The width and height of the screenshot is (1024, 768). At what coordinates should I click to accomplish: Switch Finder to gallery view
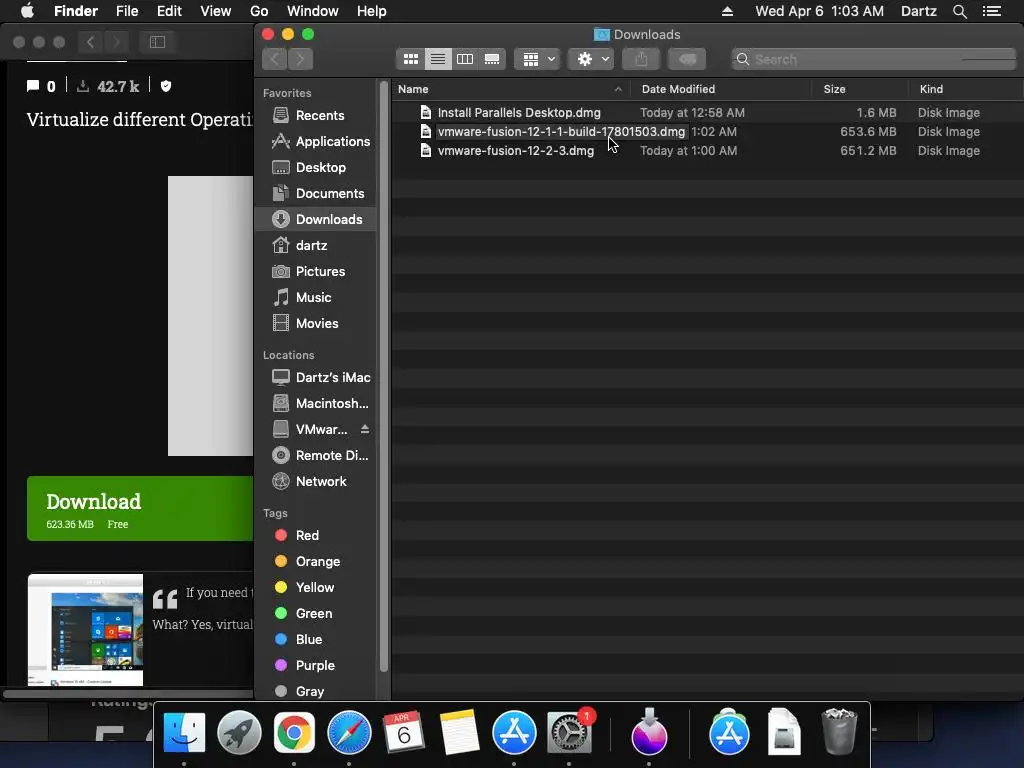tap(492, 59)
